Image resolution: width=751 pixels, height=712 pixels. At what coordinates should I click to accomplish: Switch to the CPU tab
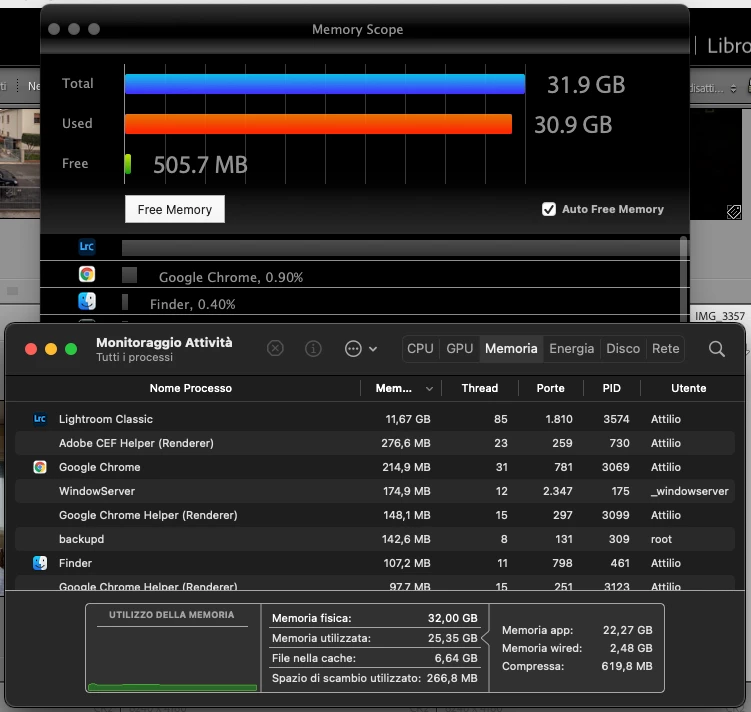pos(420,349)
